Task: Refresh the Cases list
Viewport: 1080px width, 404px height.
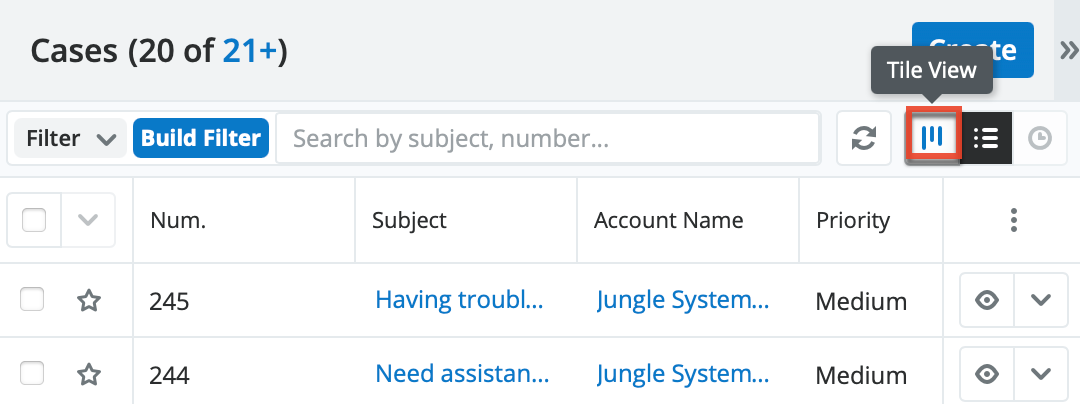Action: (863, 138)
